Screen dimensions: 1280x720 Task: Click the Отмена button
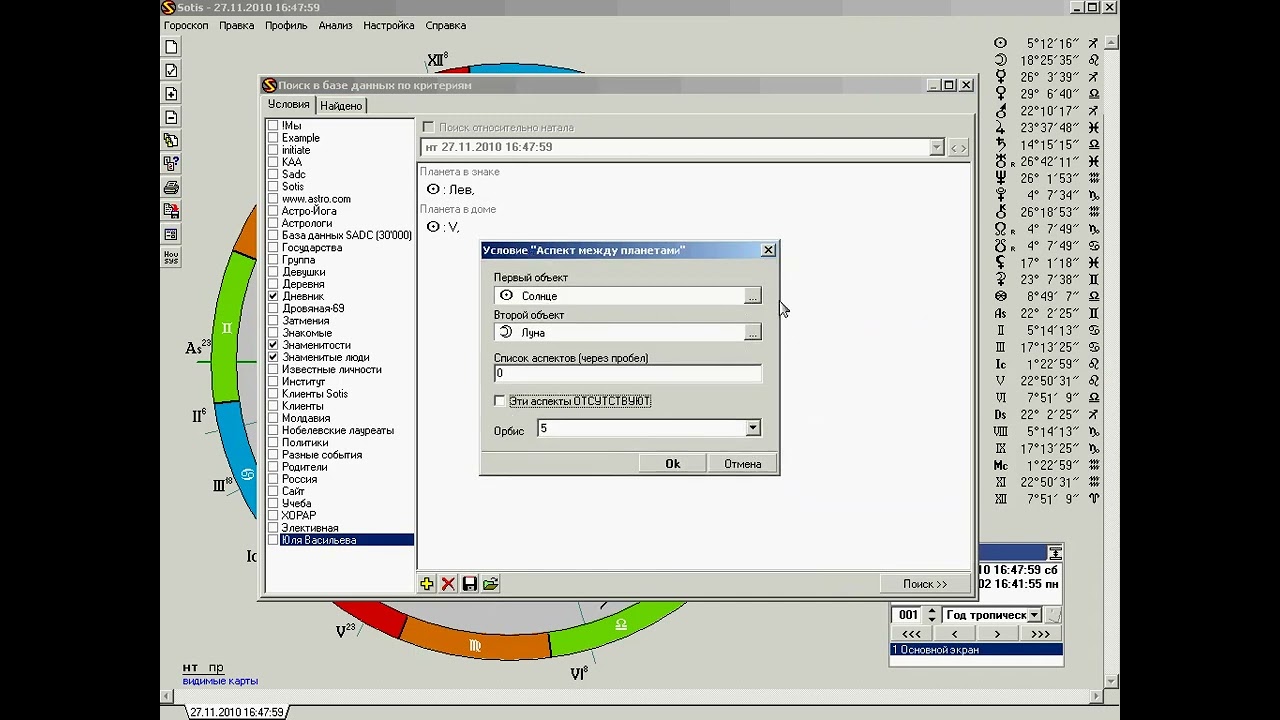point(743,464)
